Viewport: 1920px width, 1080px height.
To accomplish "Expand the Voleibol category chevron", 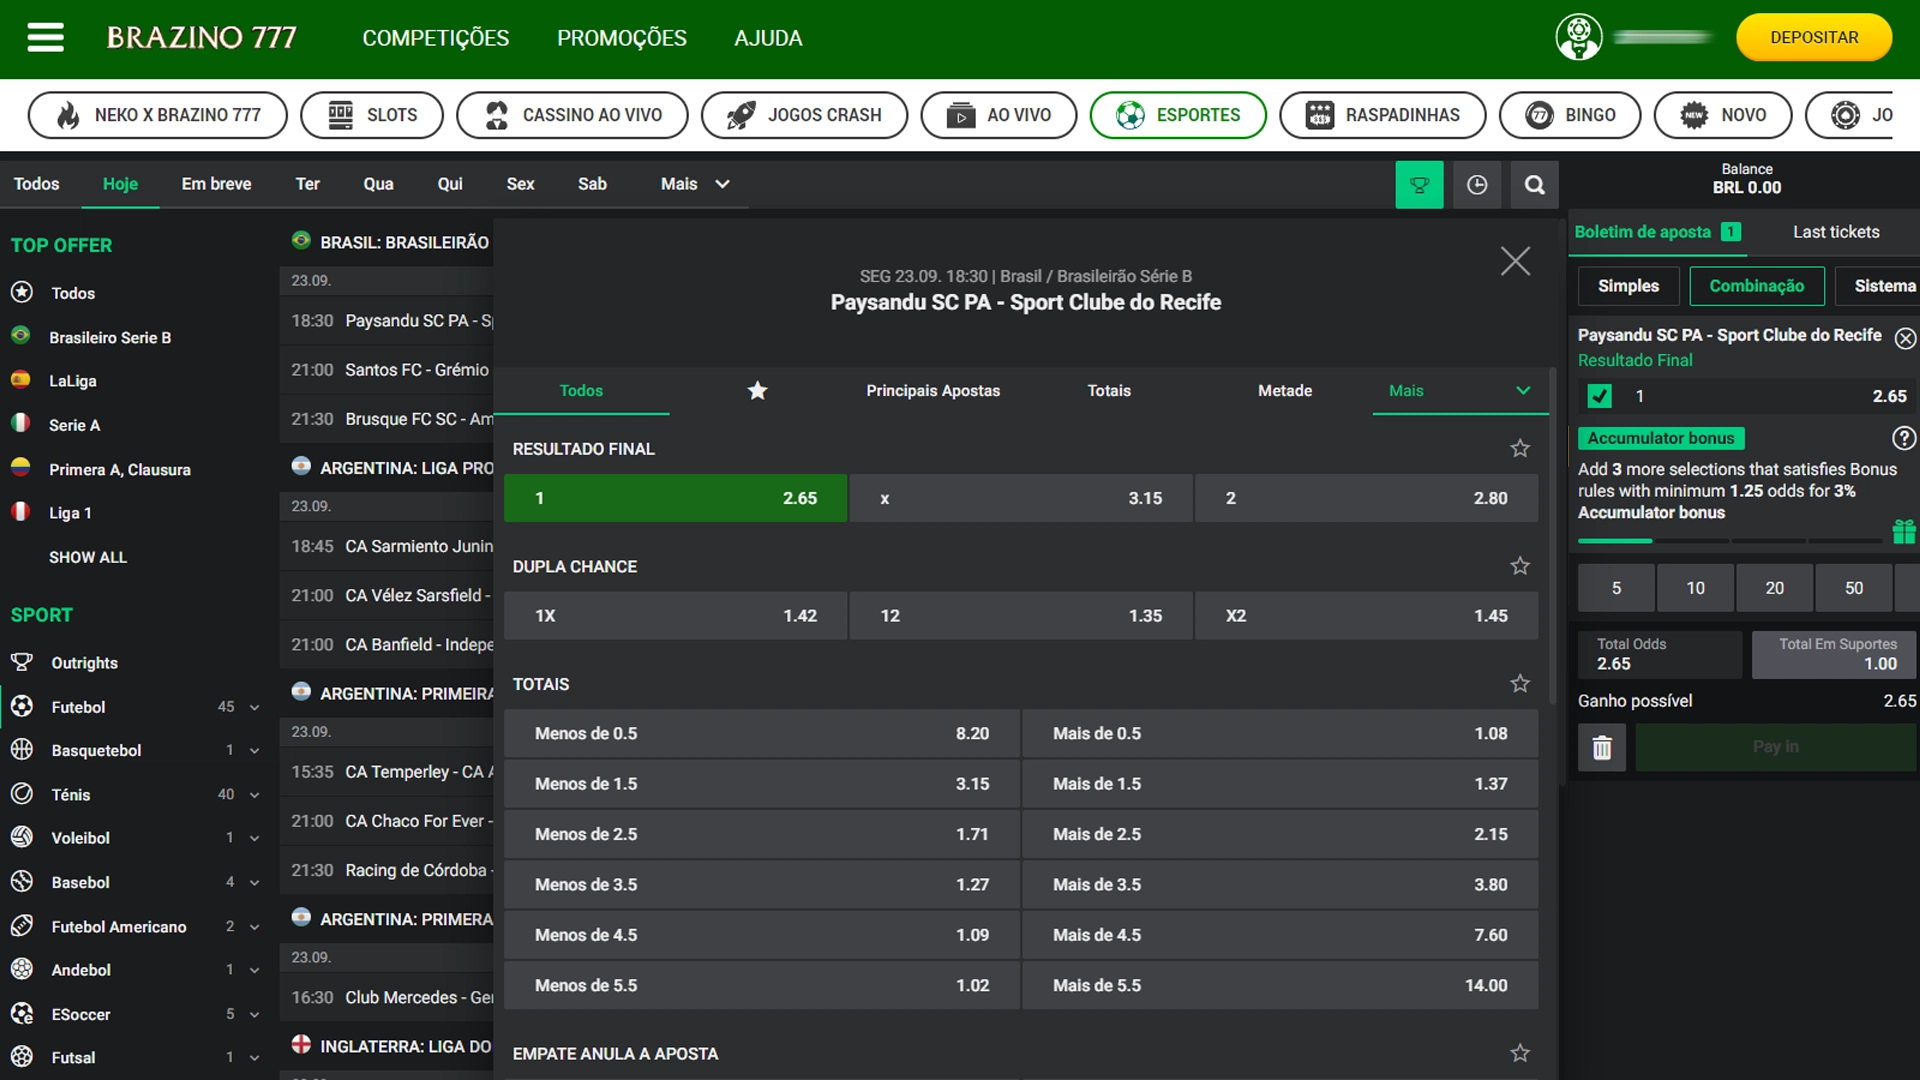I will coord(254,838).
